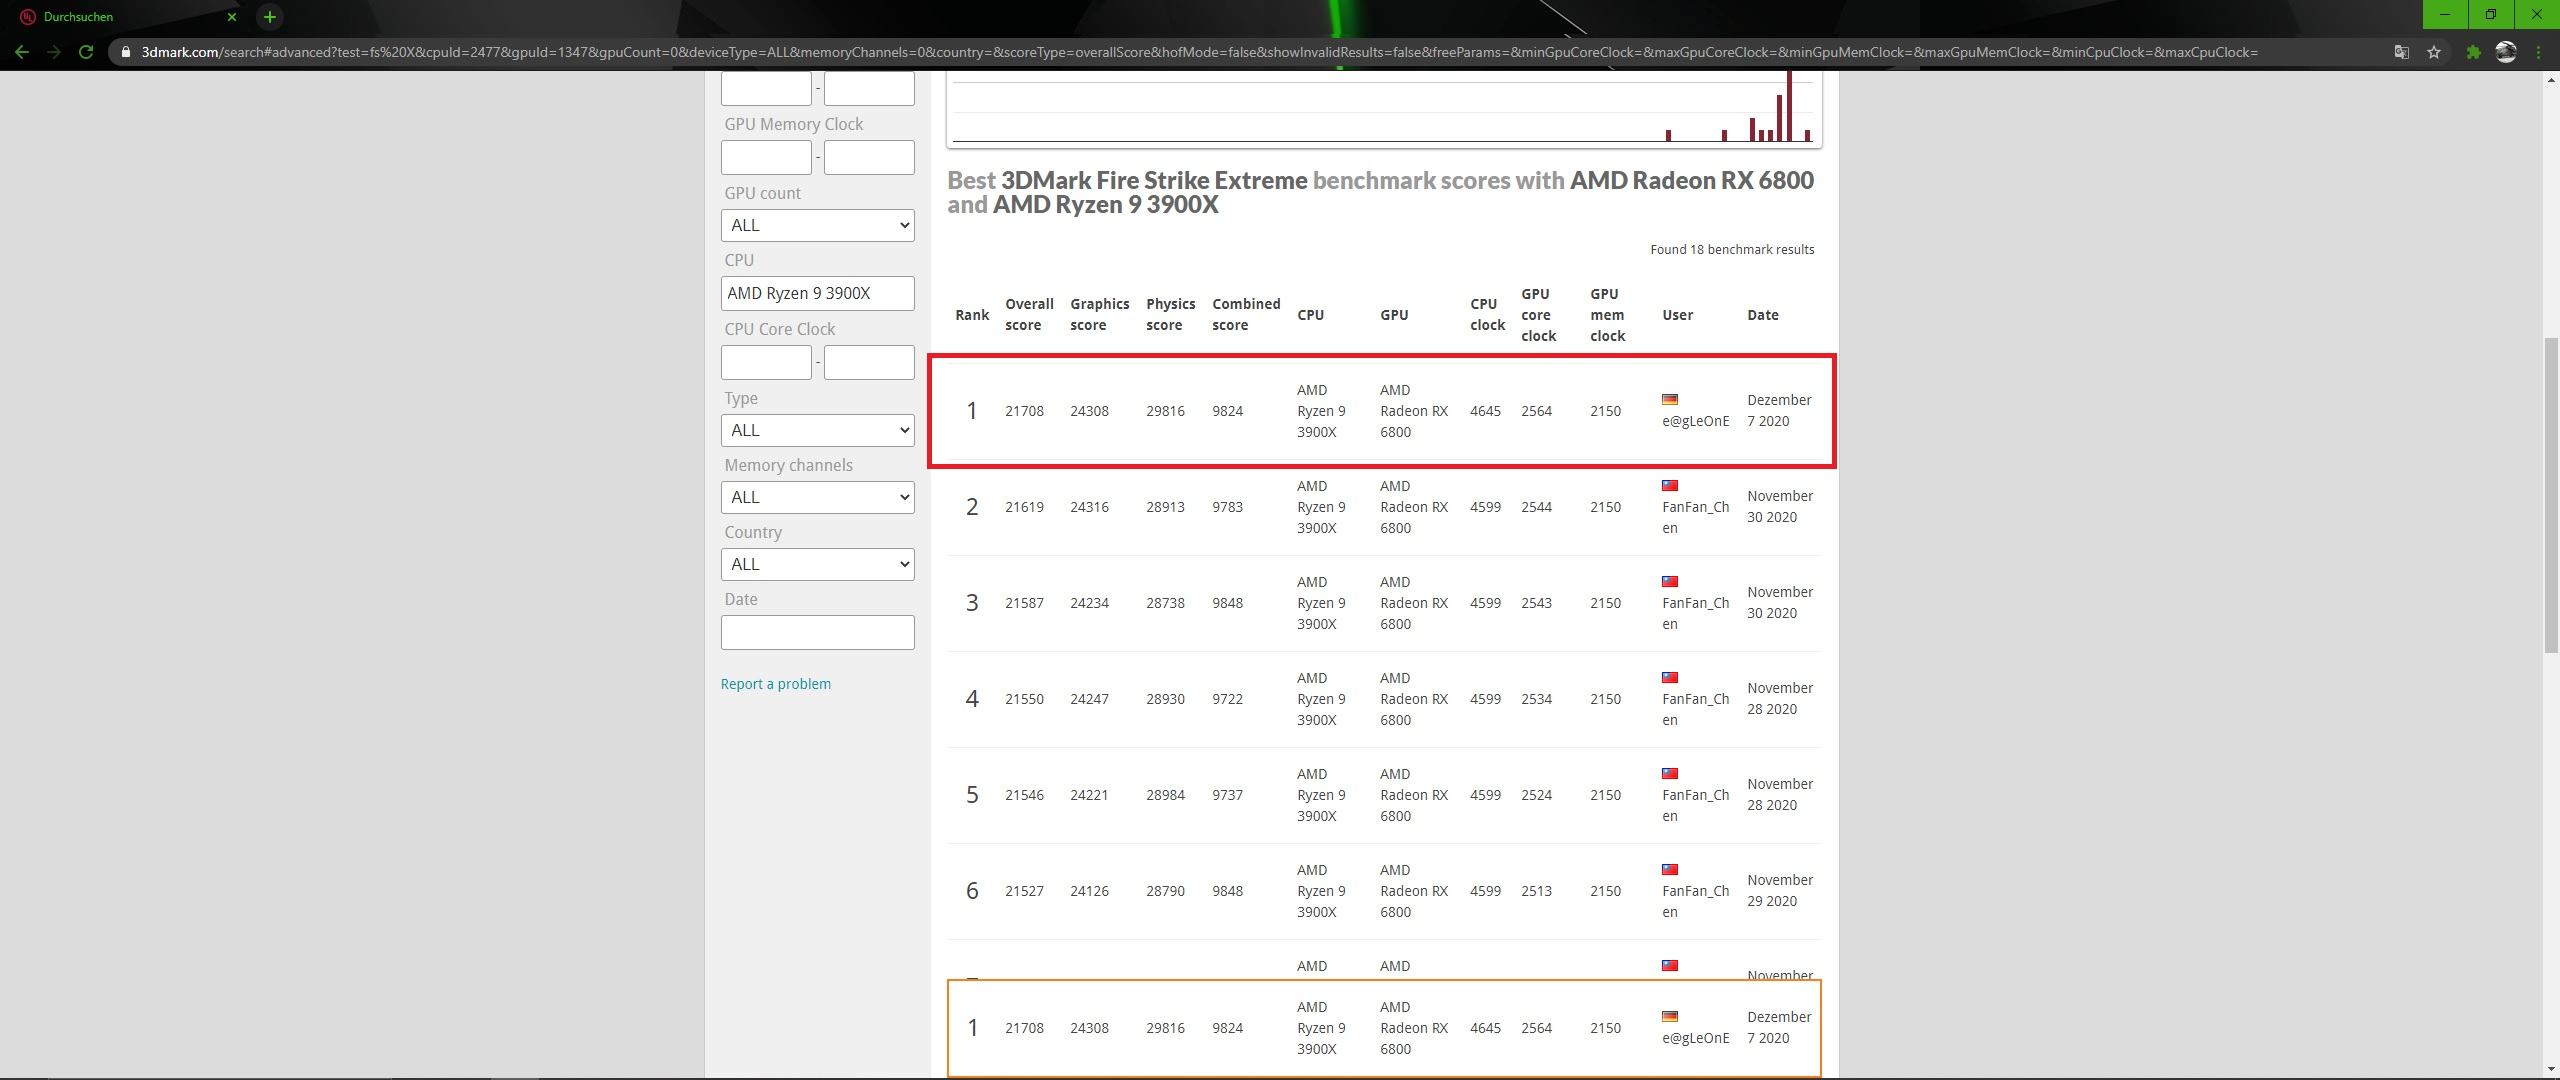This screenshot has width=2560, height=1080.
Task: Open a new browser tab
Action: (269, 17)
